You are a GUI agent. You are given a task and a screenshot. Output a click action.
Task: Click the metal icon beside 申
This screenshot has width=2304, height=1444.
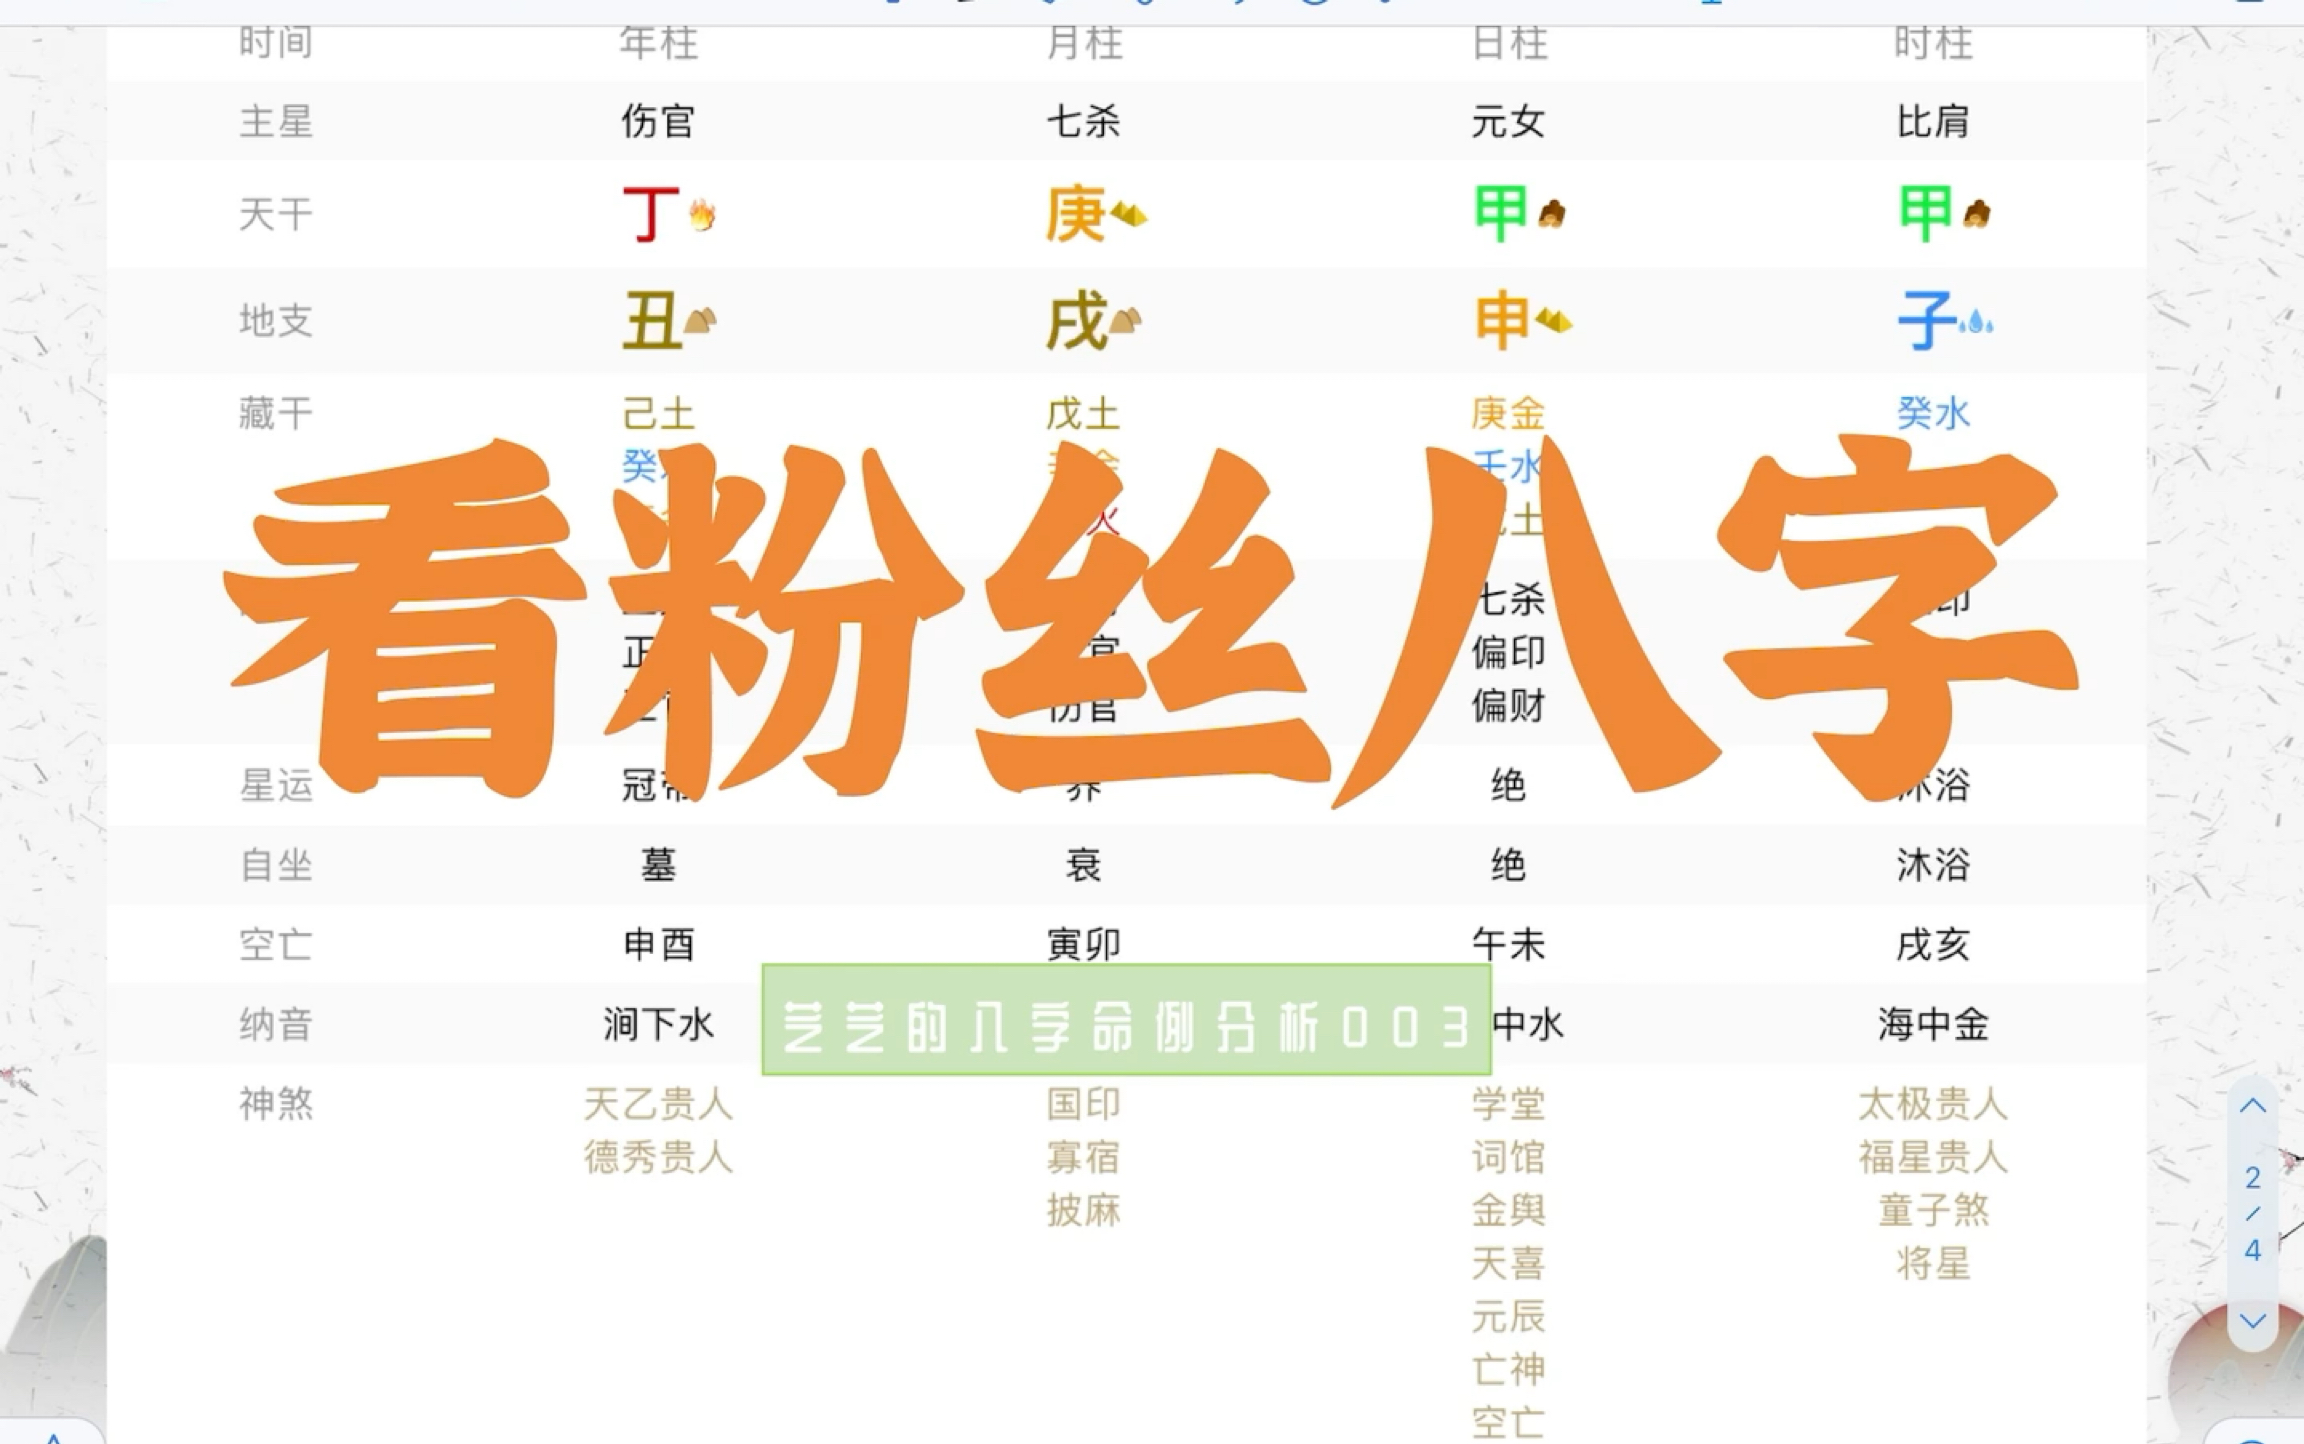coord(1553,321)
